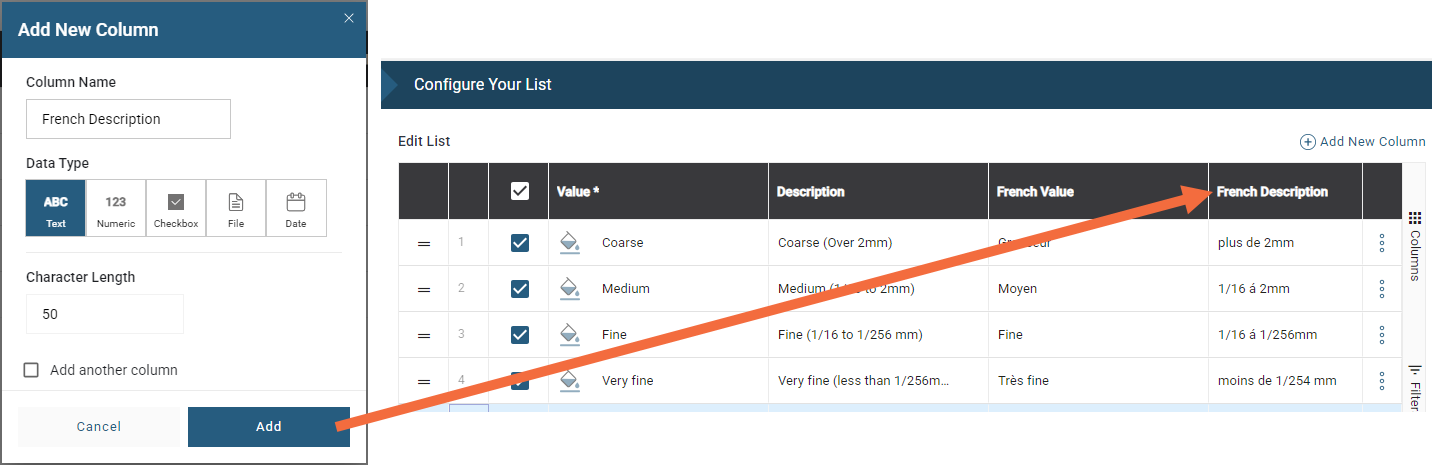Image resolution: width=1432 pixels, height=465 pixels.
Task: Collapse the Configure Your List section arrow
Action: click(391, 85)
